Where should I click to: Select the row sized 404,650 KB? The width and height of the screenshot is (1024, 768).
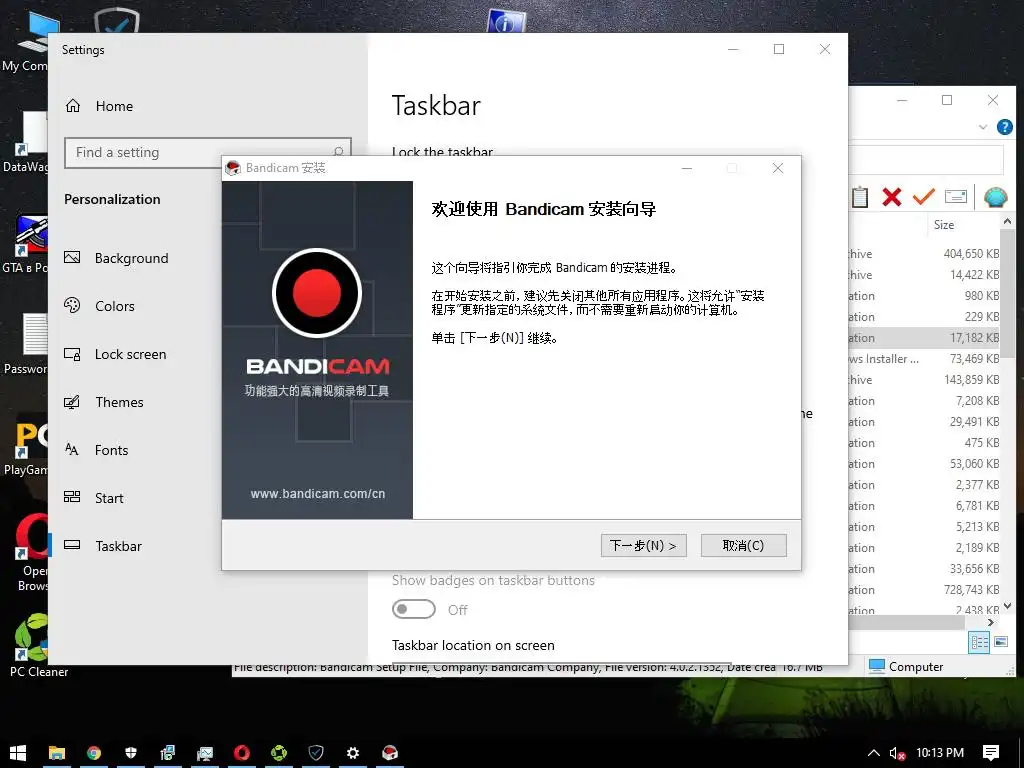point(924,253)
